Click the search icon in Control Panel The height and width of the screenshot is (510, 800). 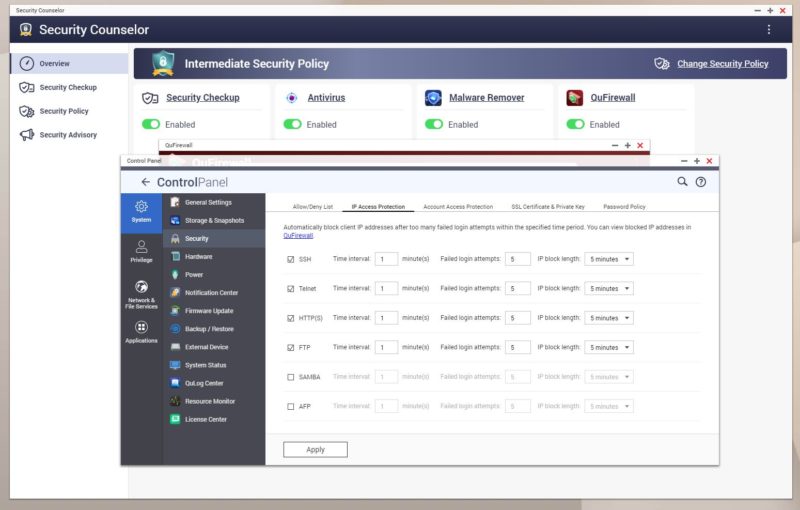tap(682, 182)
